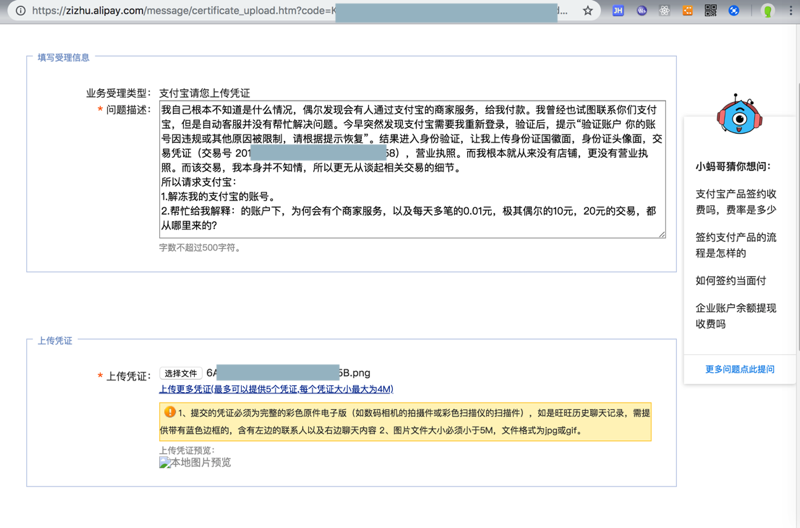This screenshot has width=800, height=528.
Task: Click the 业务受理类型 label
Action: [118, 93]
